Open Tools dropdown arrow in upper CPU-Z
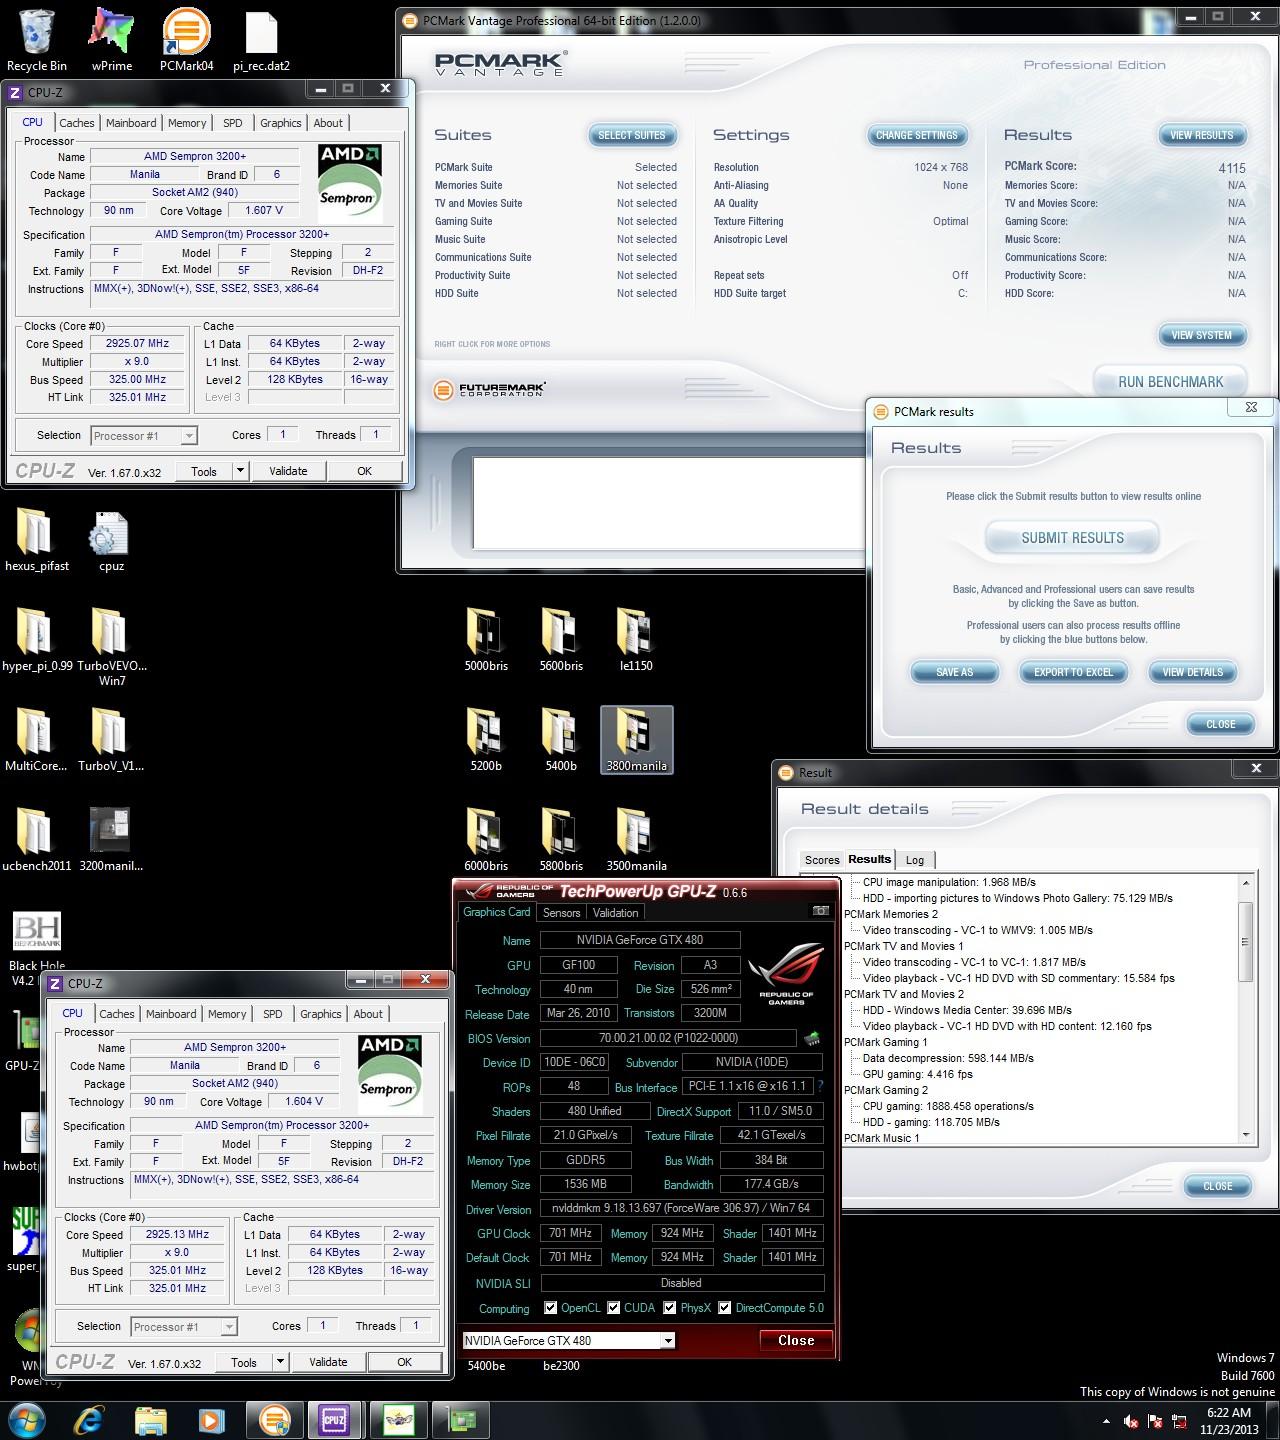Image resolution: width=1280 pixels, height=1440 pixels. click(x=240, y=471)
